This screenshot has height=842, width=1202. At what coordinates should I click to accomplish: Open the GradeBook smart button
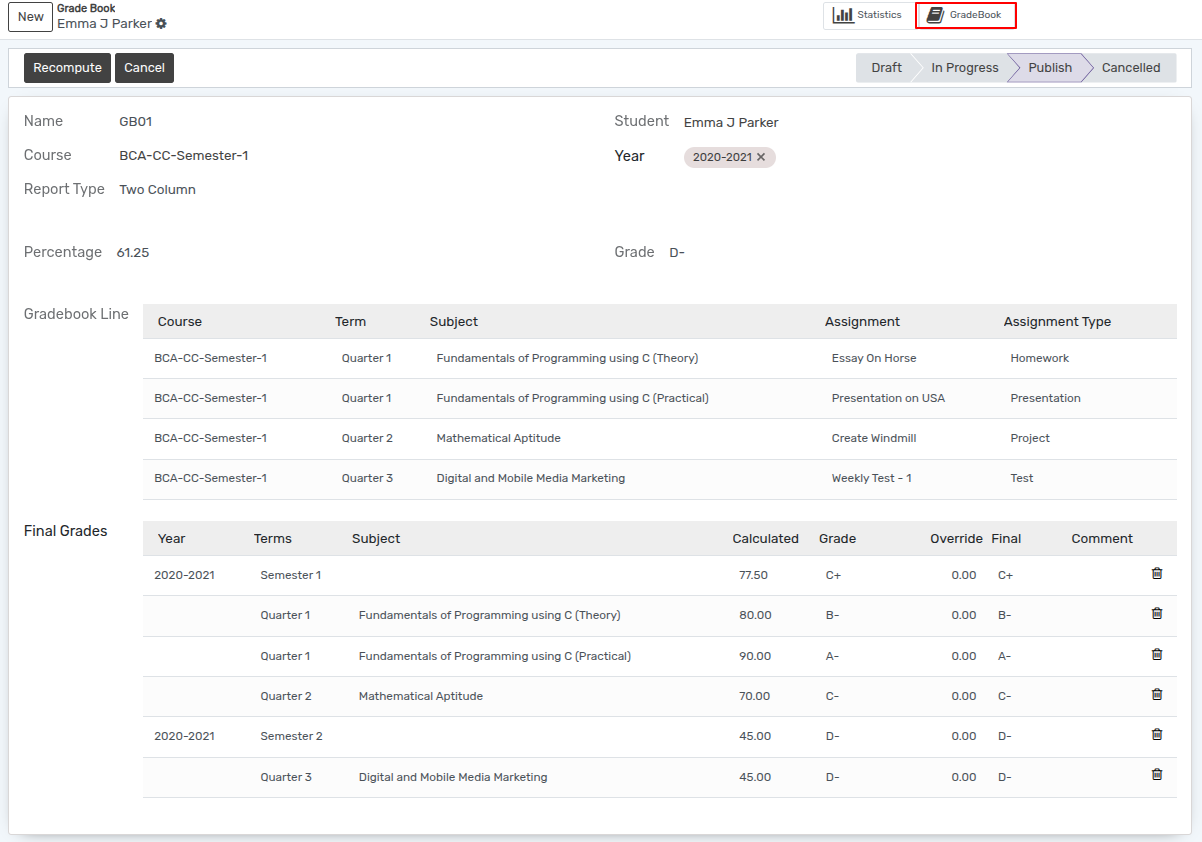[x=965, y=15]
